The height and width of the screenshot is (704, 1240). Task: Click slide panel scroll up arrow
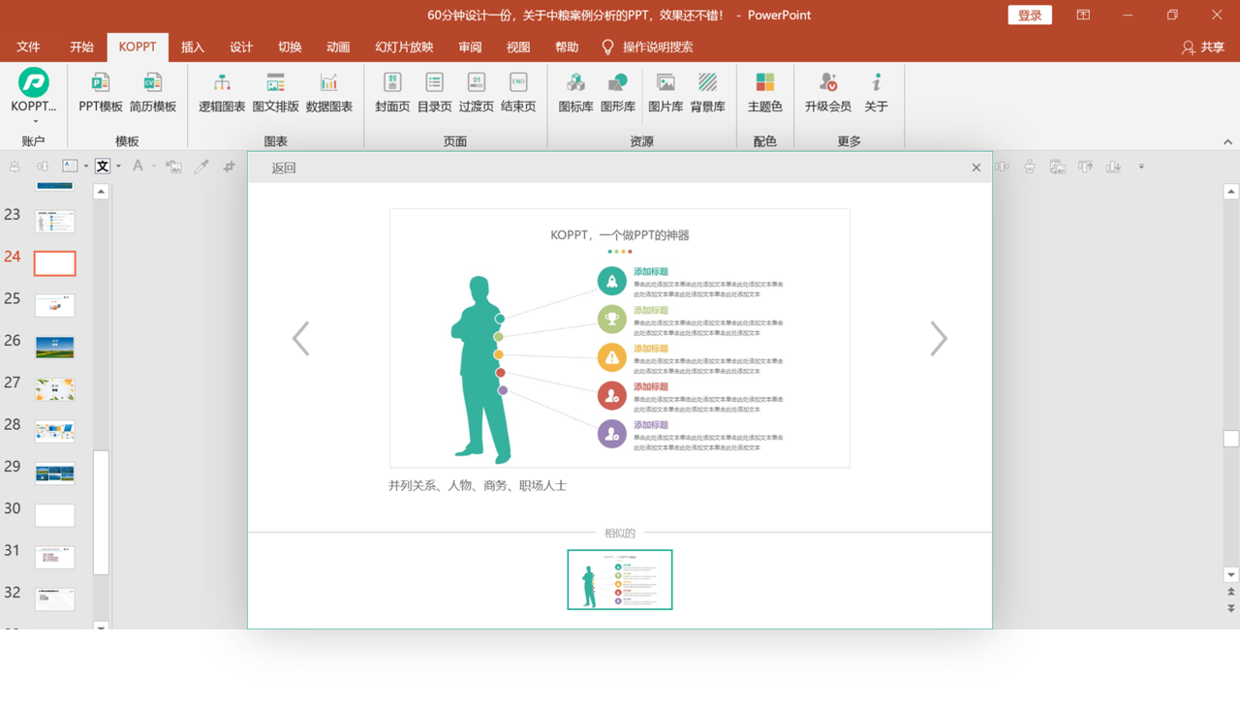pos(101,191)
